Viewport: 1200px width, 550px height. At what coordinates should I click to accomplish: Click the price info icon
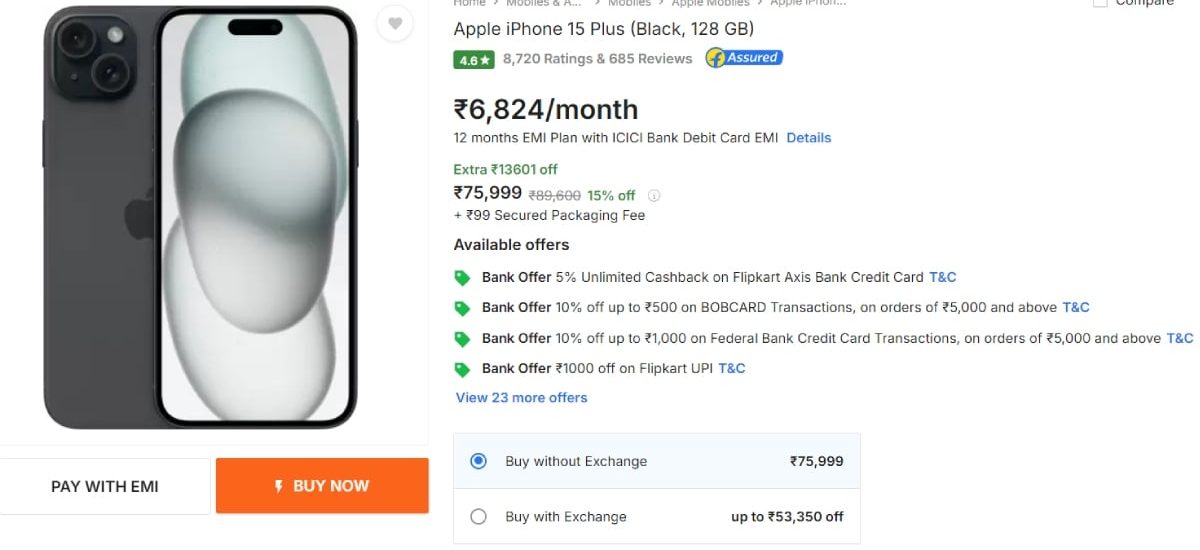point(655,196)
